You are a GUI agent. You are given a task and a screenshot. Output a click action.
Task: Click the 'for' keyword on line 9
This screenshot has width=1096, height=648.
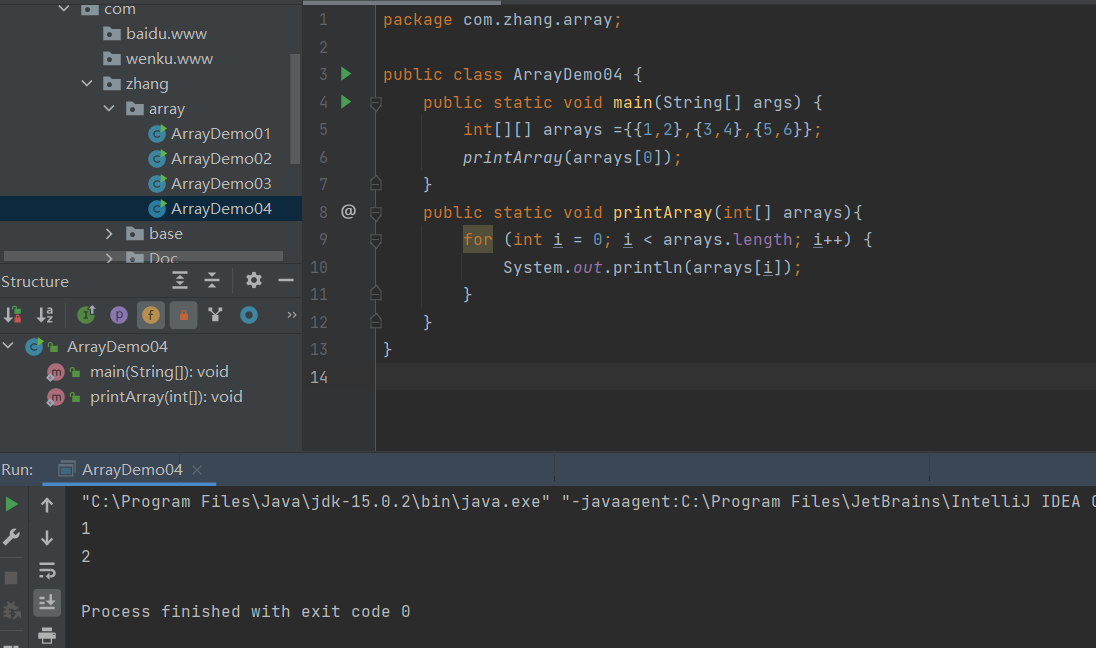pos(478,240)
